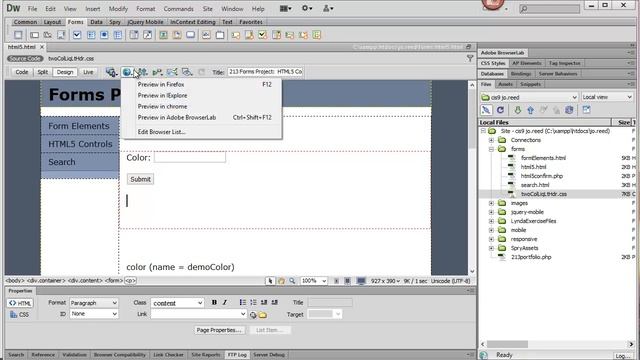This screenshot has height=360, width=640.
Task: Choose Preview in chrome
Action: point(202,107)
